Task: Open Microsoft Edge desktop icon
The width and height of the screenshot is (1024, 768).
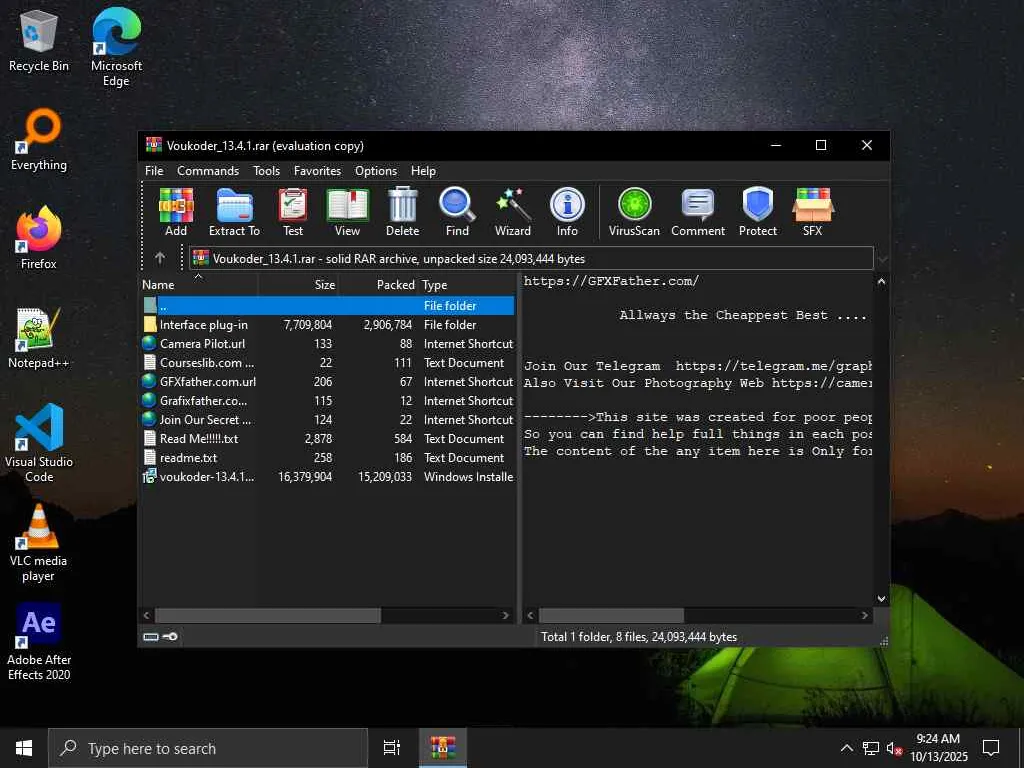Action: click(x=116, y=47)
